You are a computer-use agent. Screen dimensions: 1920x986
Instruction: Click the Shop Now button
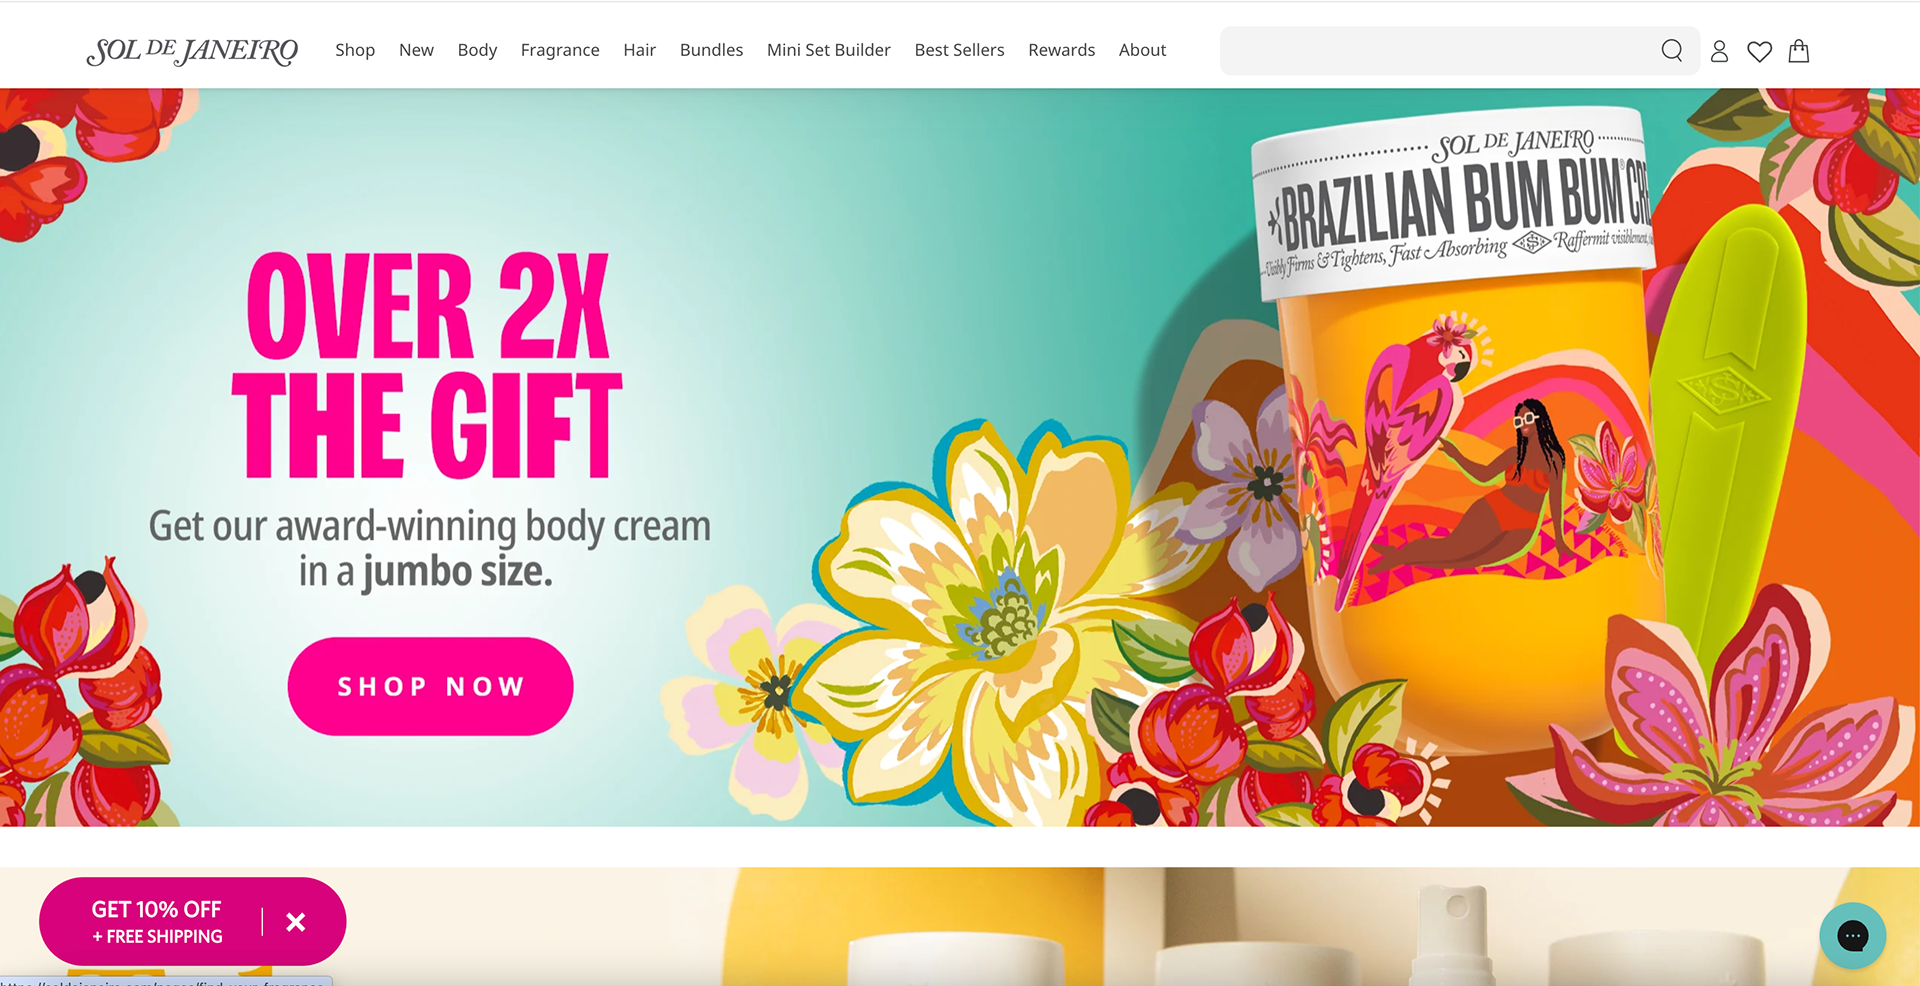pos(430,686)
